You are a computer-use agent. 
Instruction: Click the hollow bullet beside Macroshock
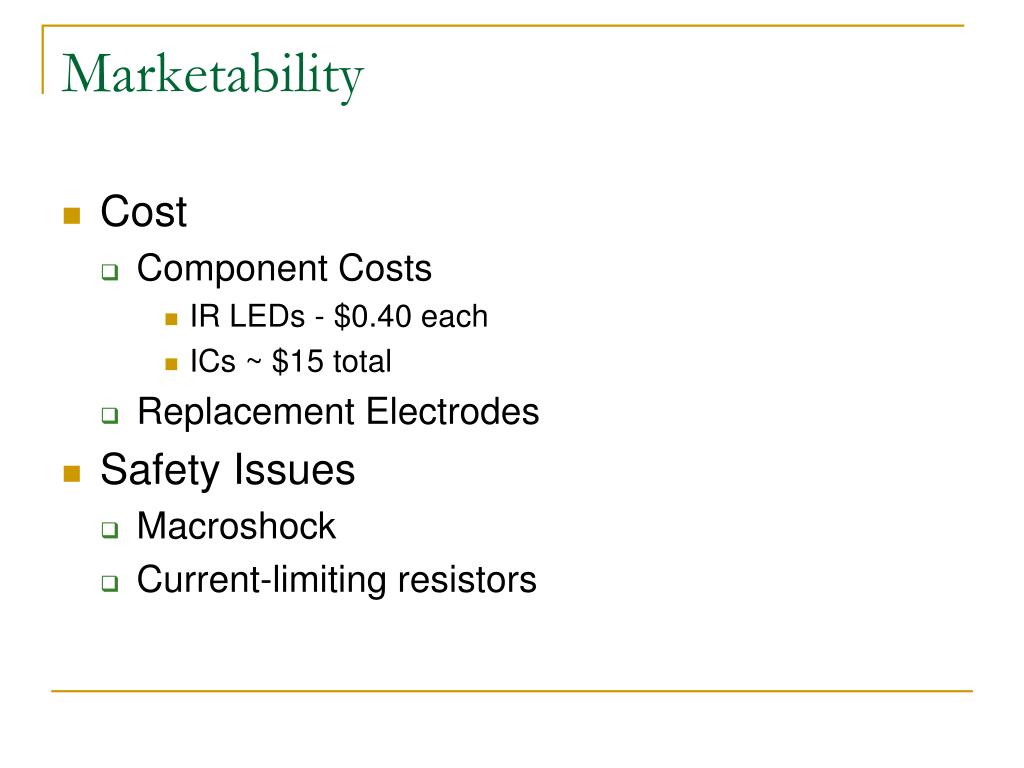(x=110, y=530)
